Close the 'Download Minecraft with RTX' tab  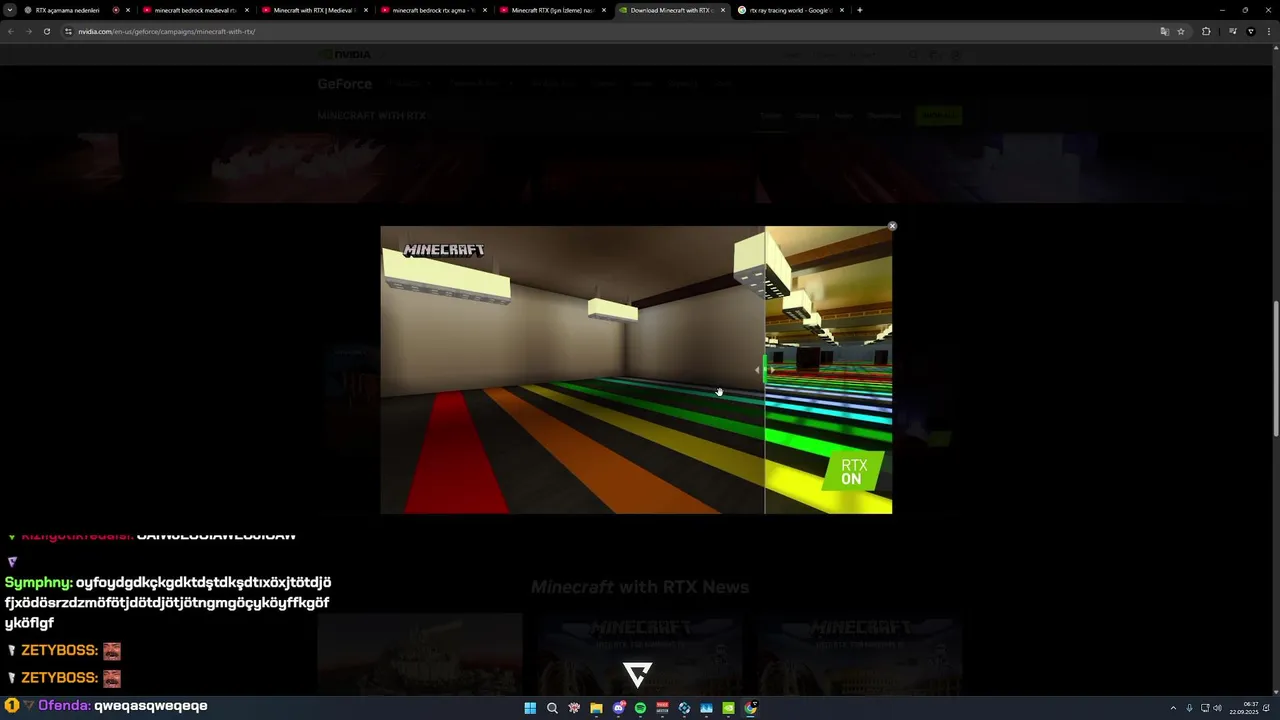coord(723,10)
